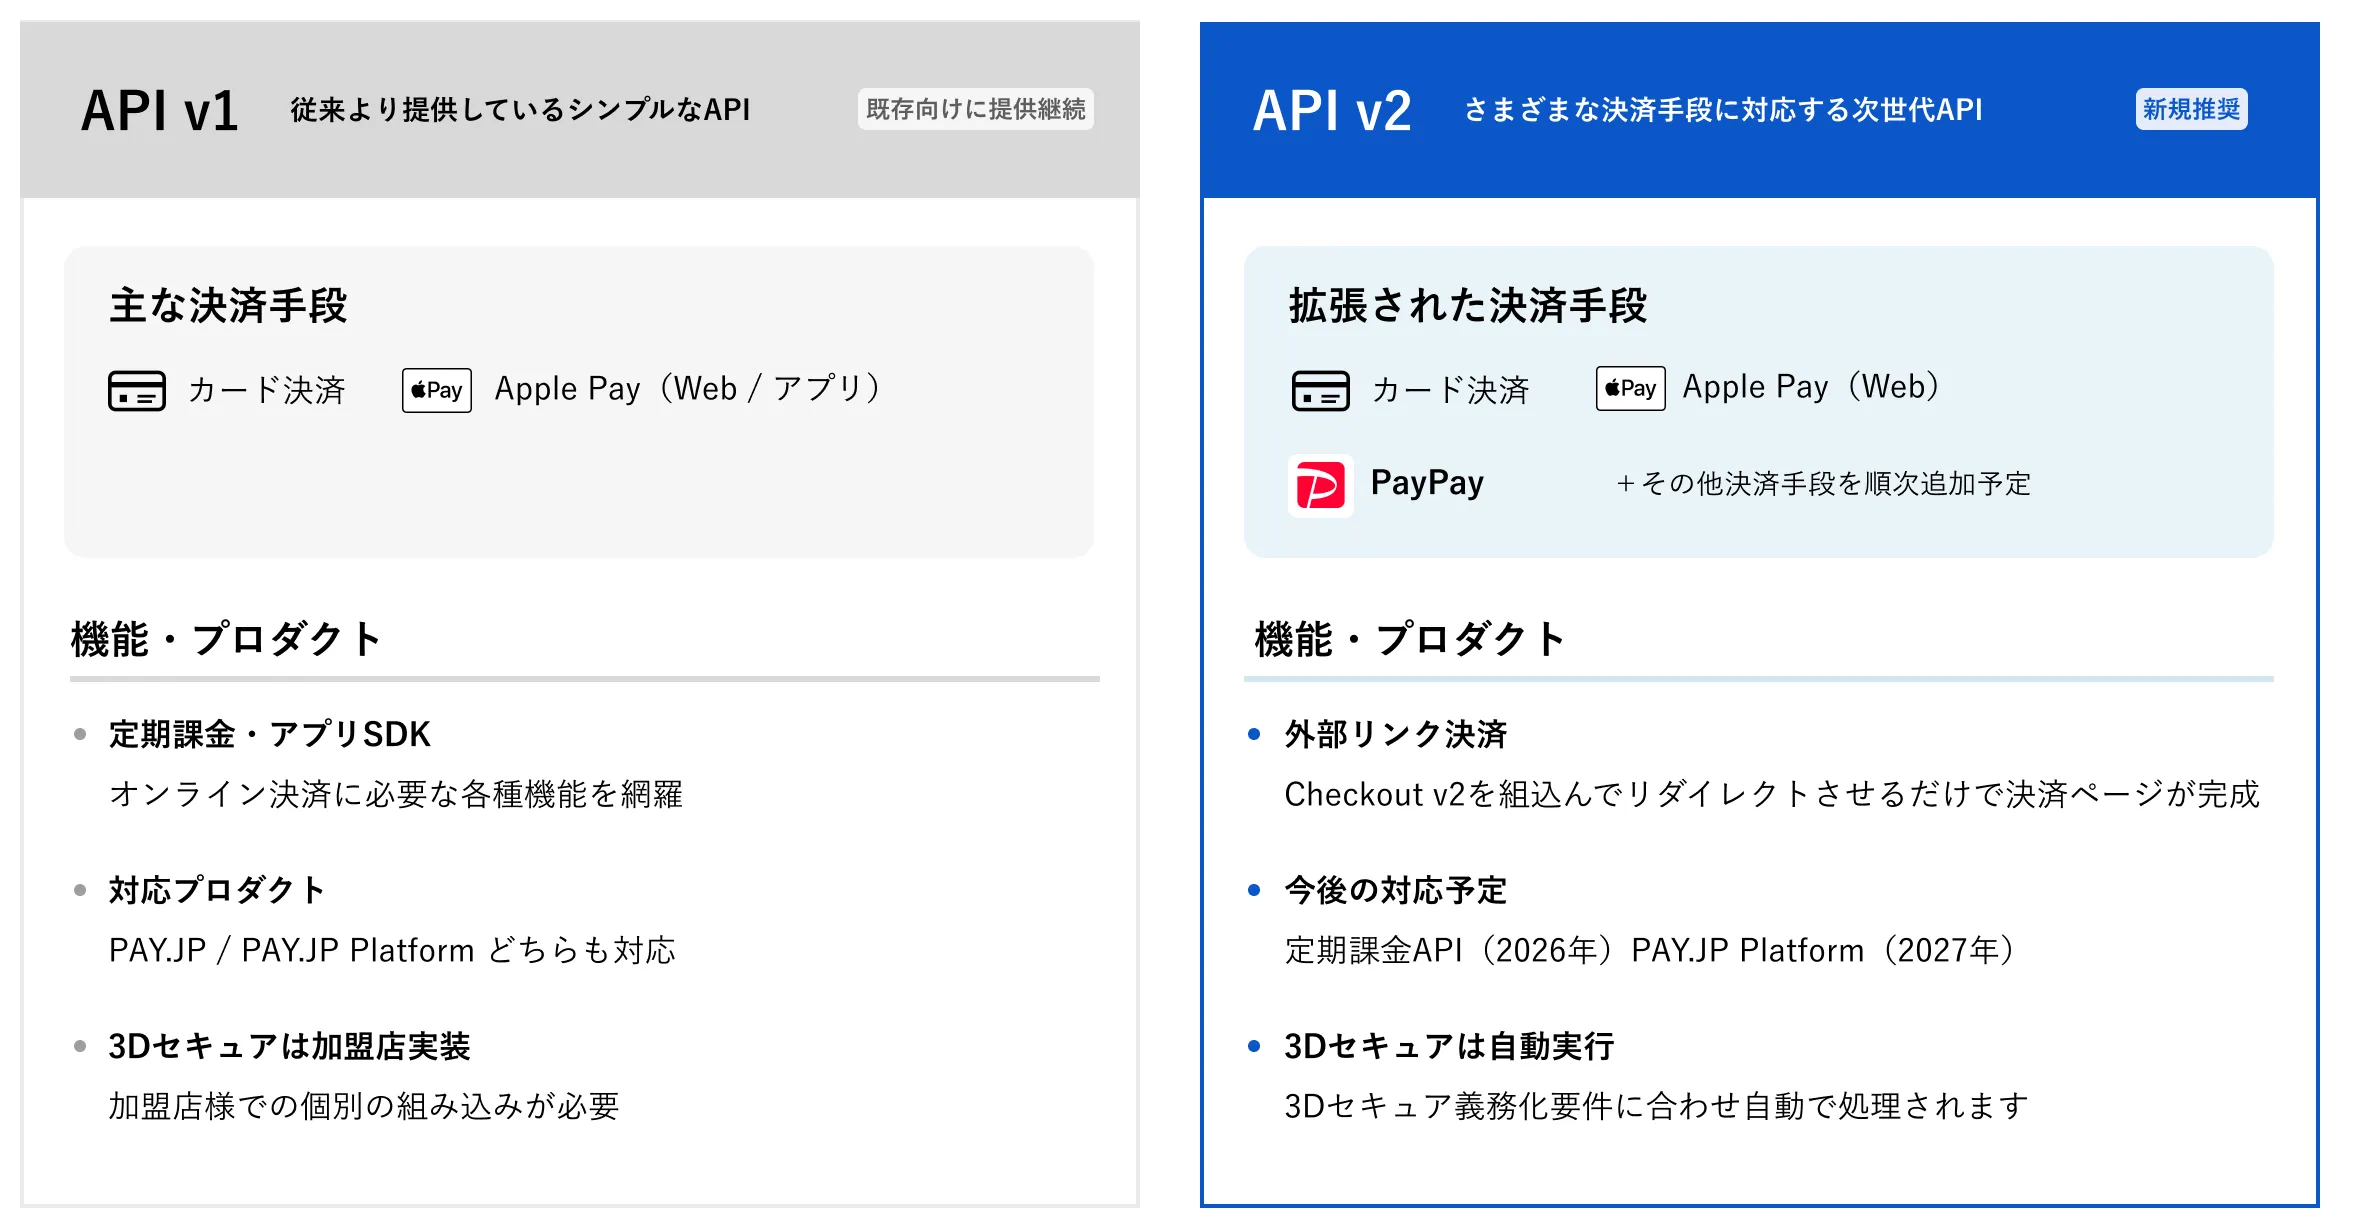This screenshot has height=1228, width=2364.
Task: Click the Apple Pay（Web / アプリ）text in v1
Action: pos(687,388)
